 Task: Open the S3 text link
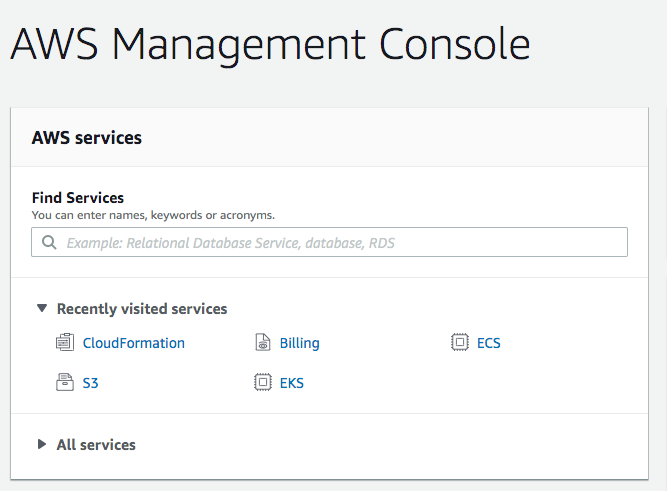pos(90,383)
